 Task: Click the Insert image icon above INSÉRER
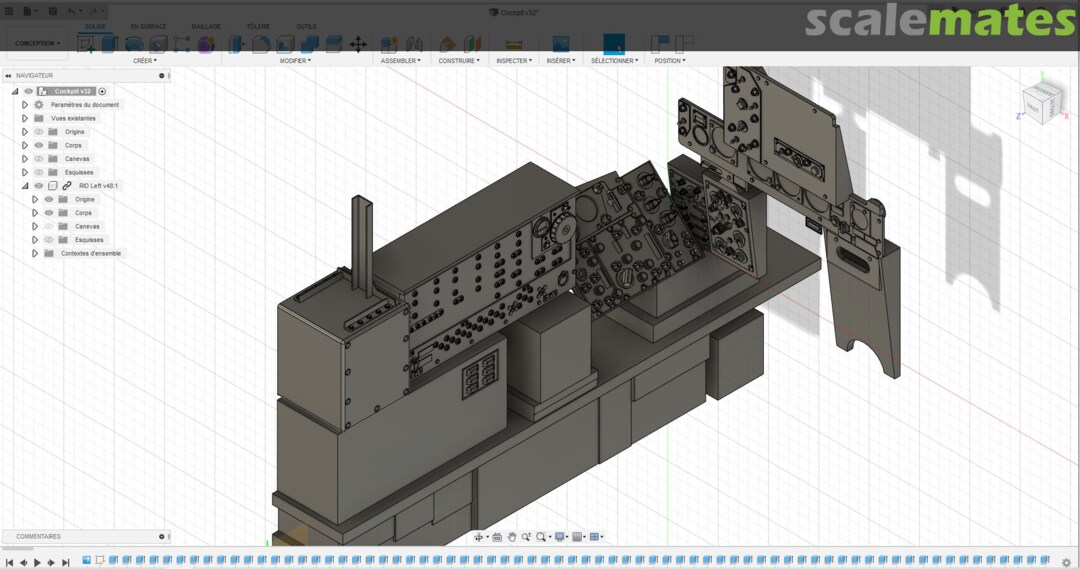[561, 44]
